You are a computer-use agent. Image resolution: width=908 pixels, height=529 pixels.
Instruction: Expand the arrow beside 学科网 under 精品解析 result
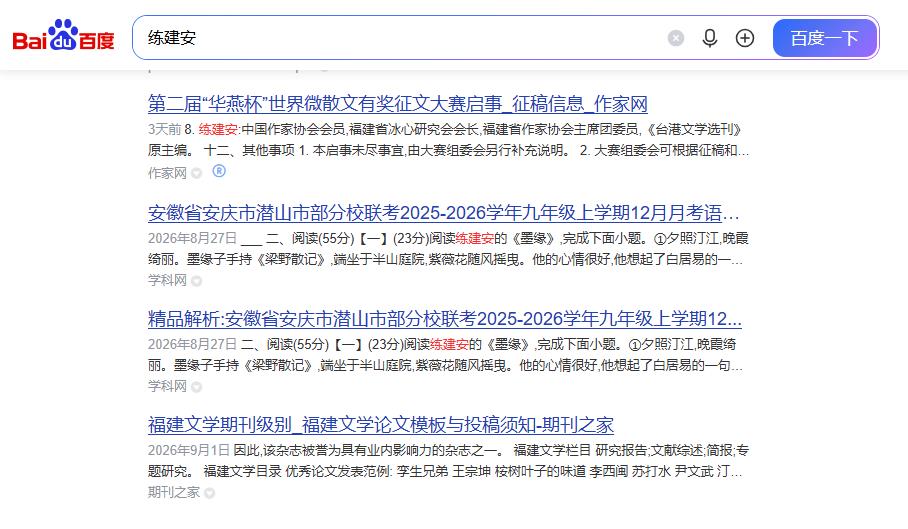(197, 387)
